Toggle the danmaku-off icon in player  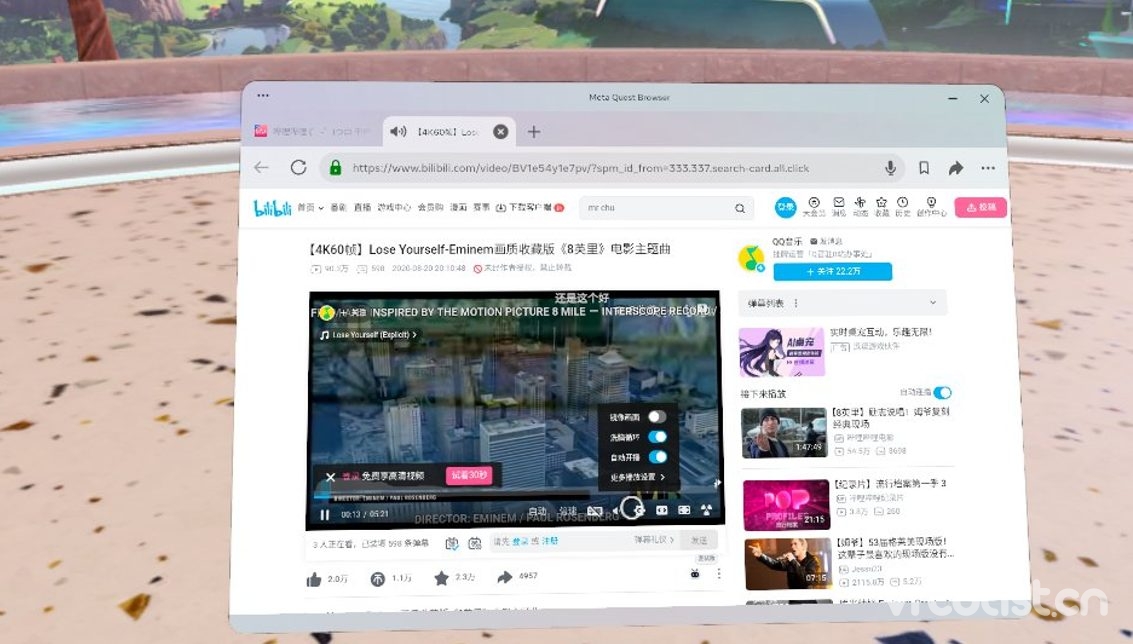(595, 511)
